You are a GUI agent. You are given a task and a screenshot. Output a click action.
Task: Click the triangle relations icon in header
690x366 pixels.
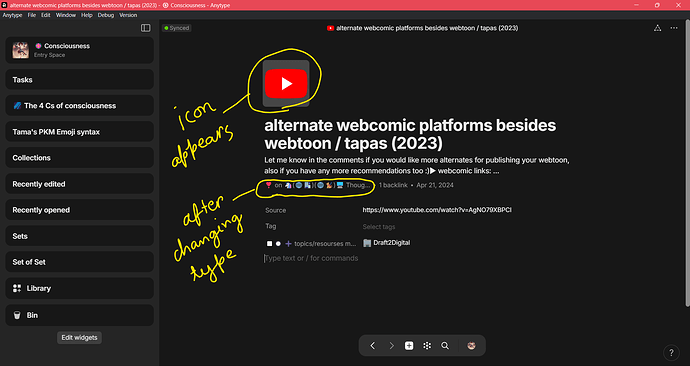click(657, 28)
